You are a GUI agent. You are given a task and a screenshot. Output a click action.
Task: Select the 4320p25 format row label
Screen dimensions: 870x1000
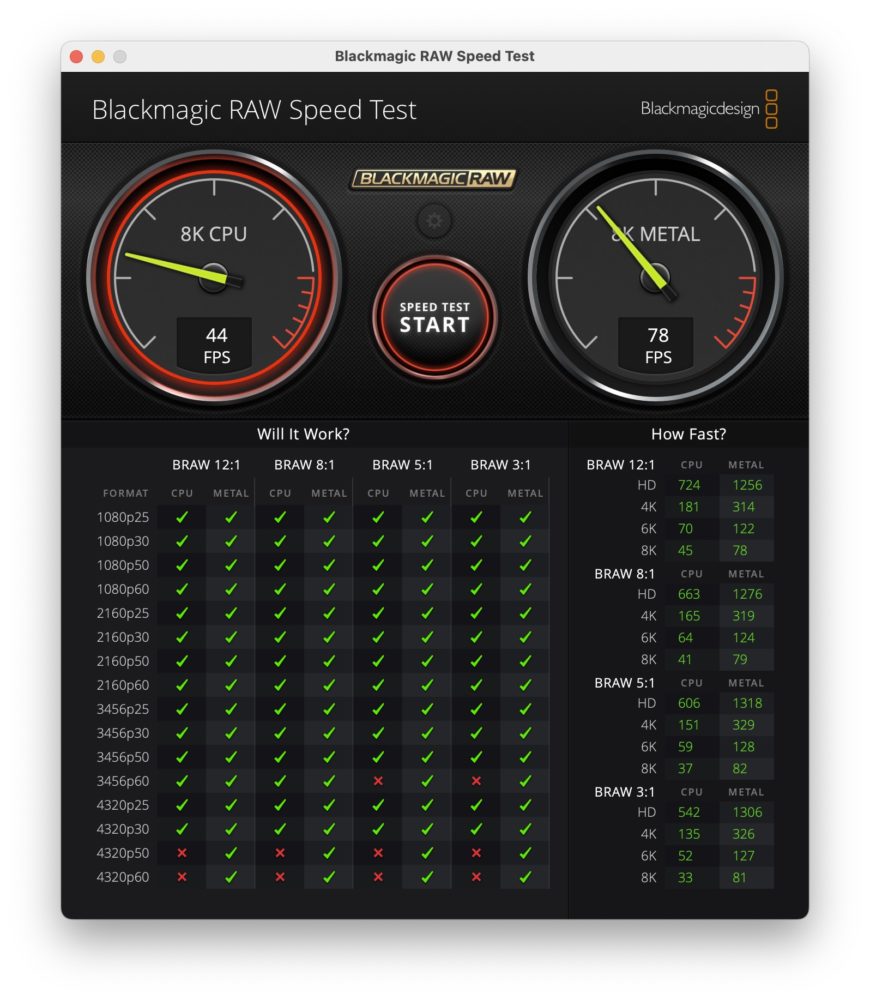[122, 805]
